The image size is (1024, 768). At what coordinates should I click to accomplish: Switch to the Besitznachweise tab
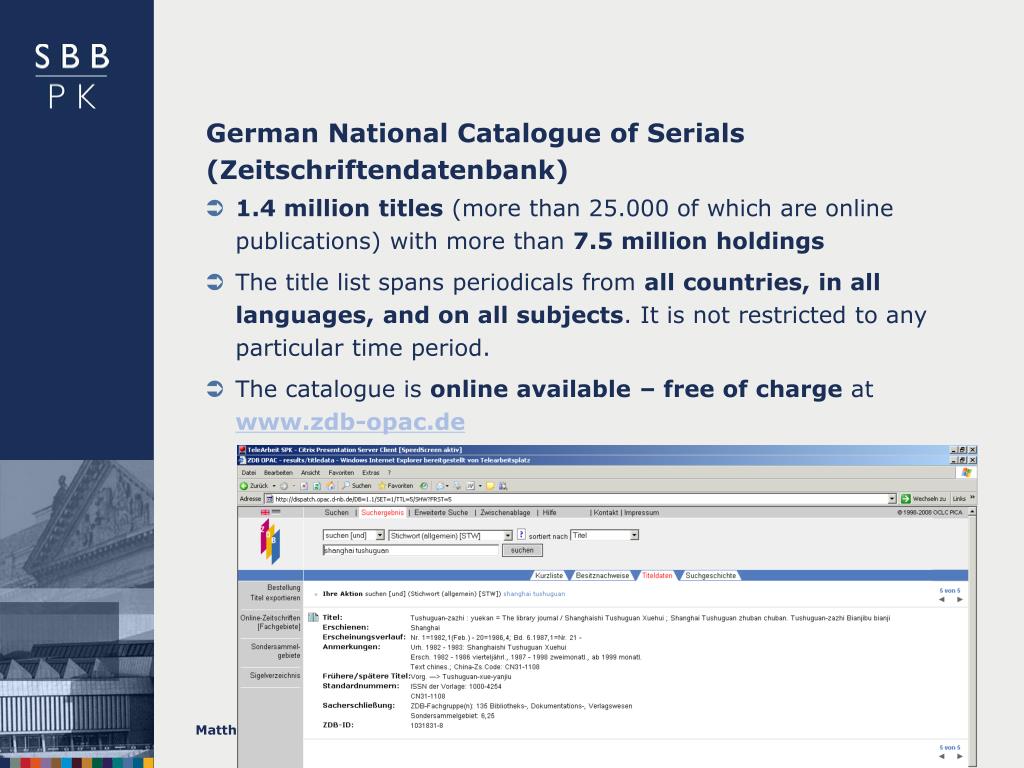point(602,575)
